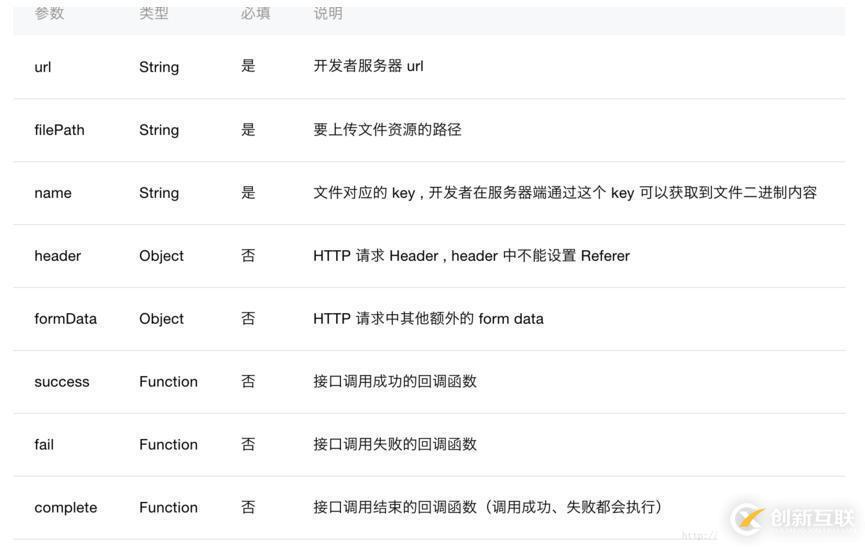Image resolution: width=865 pixels, height=548 pixels.
Task: Click the 参数 column header
Action: tap(49, 14)
